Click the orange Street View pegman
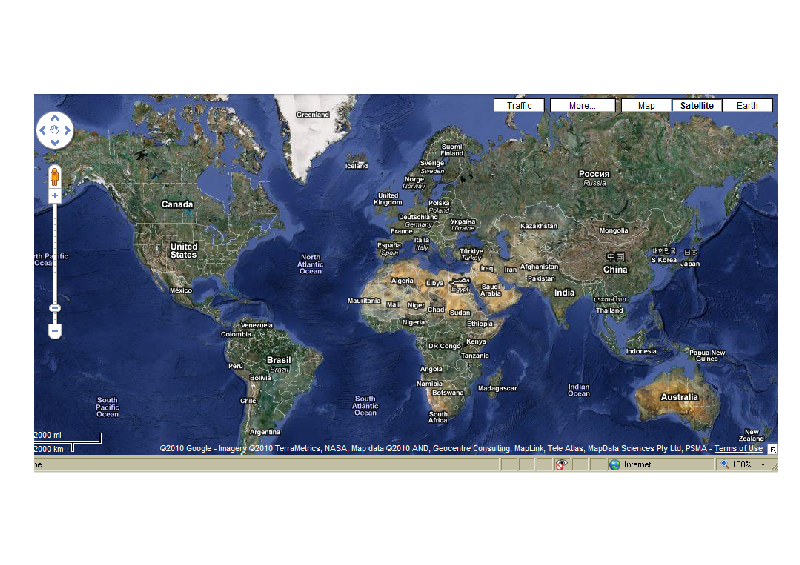 tap(55, 176)
